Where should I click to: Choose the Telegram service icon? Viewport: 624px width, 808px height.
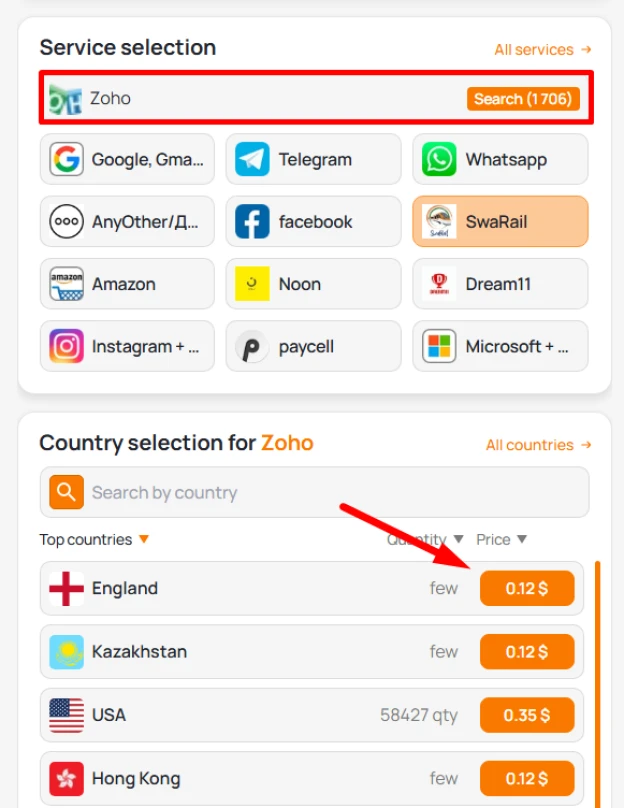coord(252,159)
